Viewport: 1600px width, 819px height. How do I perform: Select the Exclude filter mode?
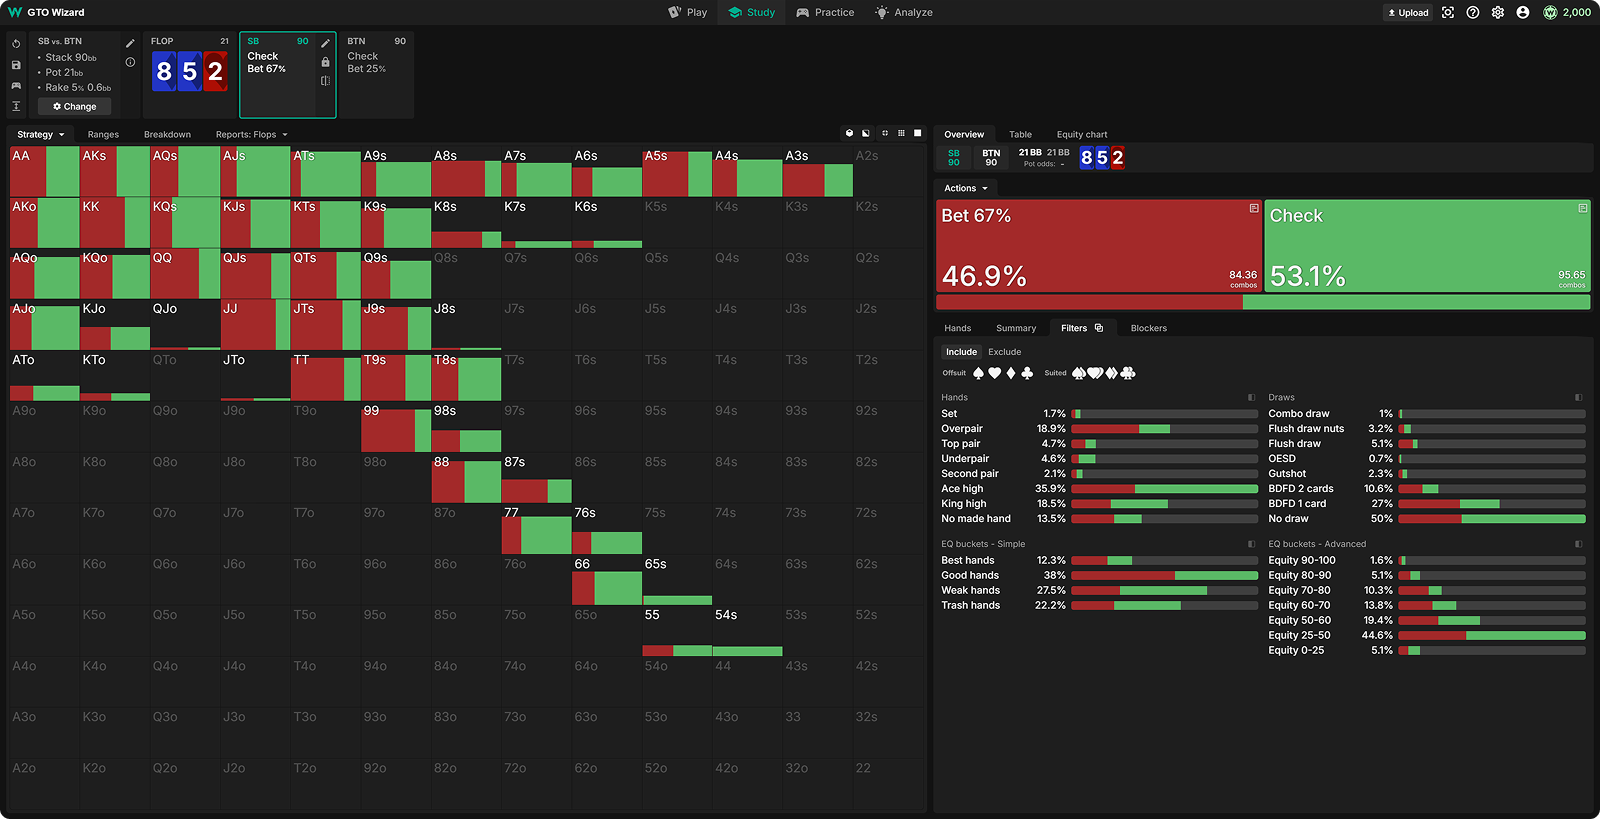[x=1004, y=352]
